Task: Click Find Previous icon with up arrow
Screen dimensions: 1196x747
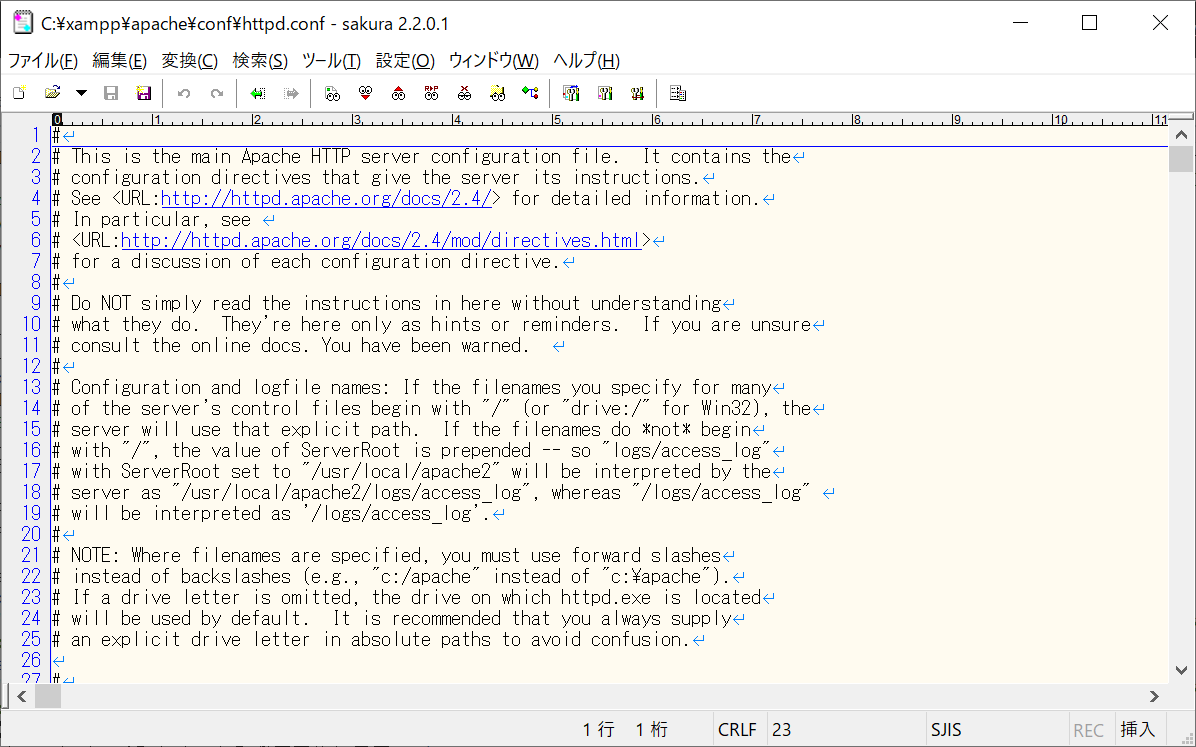Action: click(x=398, y=93)
